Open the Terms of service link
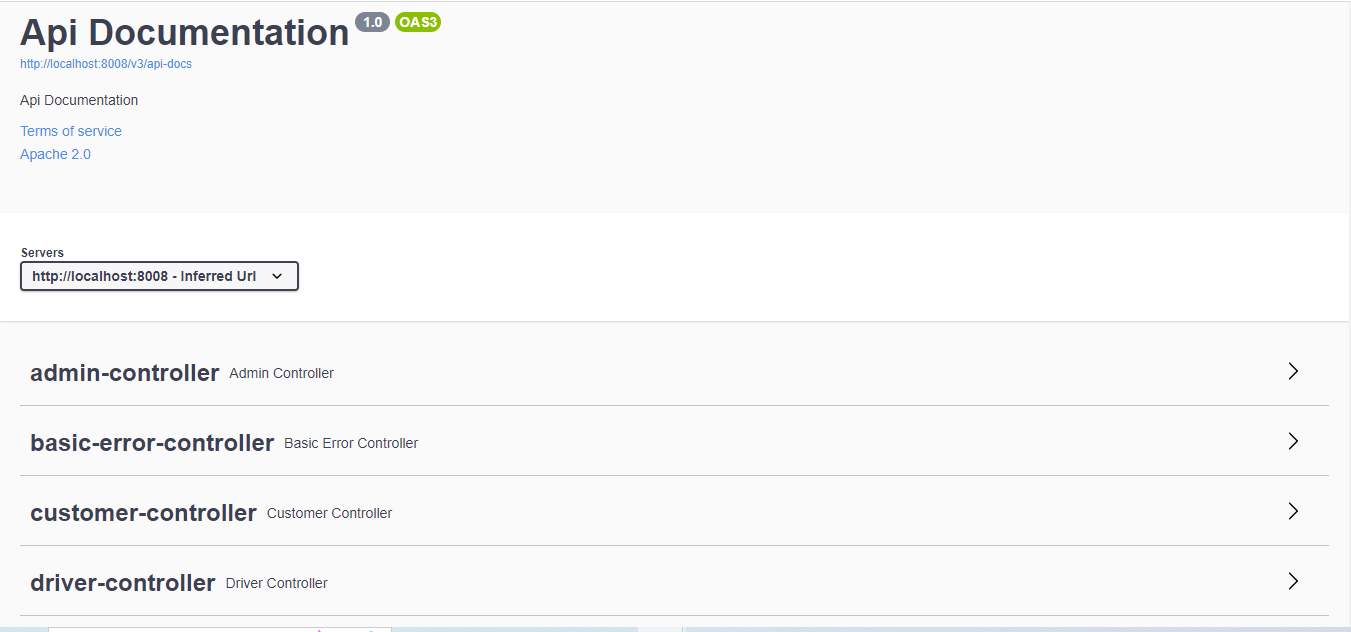Image resolution: width=1351 pixels, height=632 pixels. pyautogui.click(x=71, y=131)
